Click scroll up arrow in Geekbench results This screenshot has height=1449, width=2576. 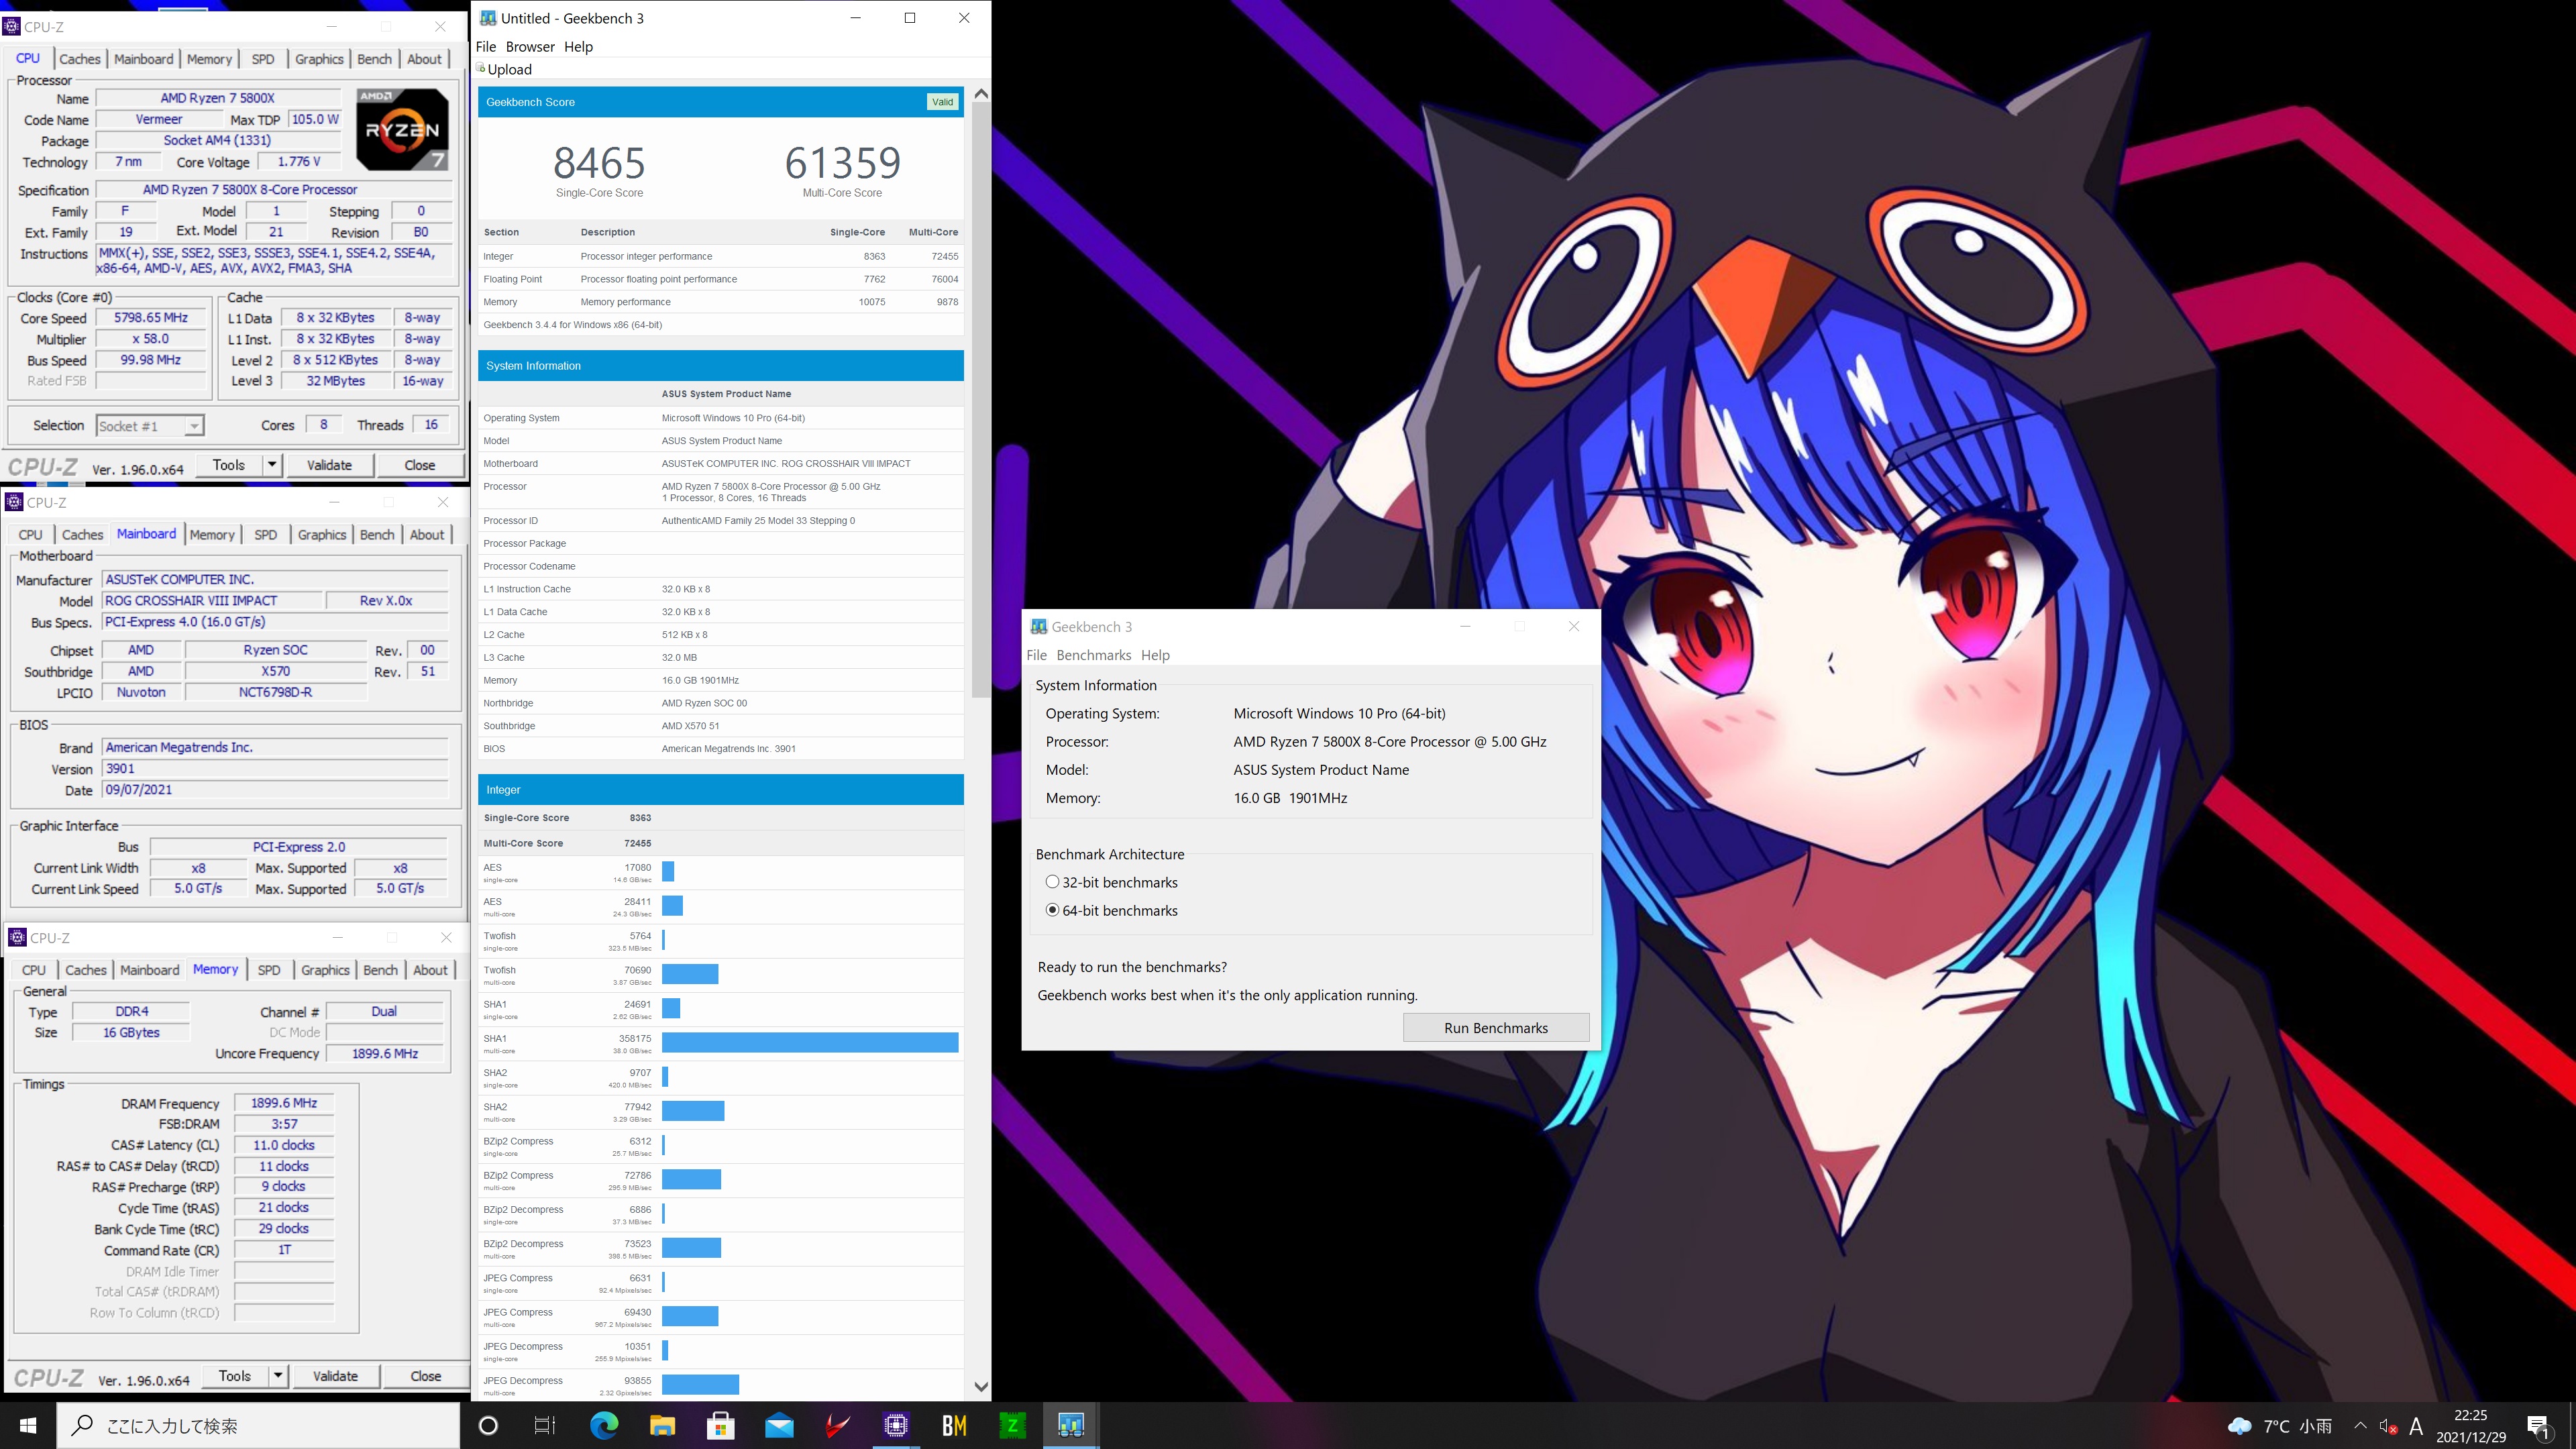pyautogui.click(x=981, y=93)
